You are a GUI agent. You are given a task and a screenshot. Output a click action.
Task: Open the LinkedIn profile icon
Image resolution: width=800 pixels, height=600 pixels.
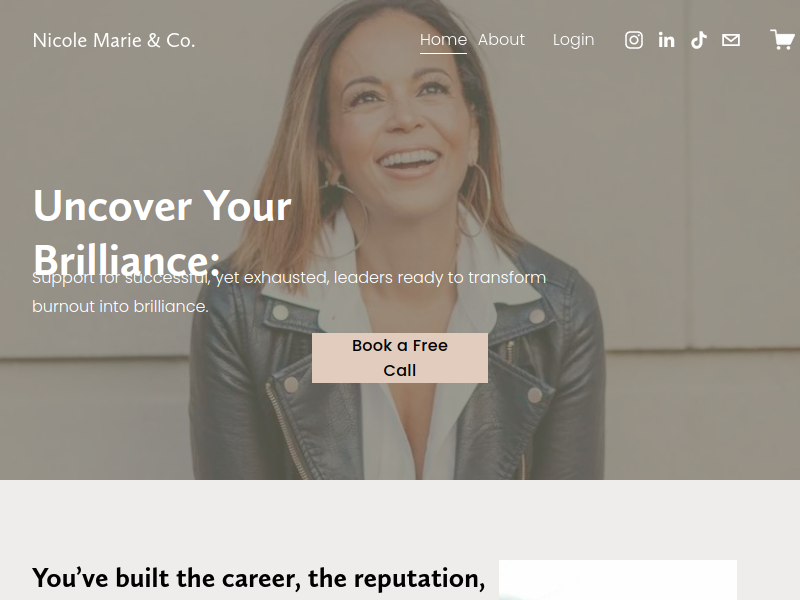[x=666, y=40]
